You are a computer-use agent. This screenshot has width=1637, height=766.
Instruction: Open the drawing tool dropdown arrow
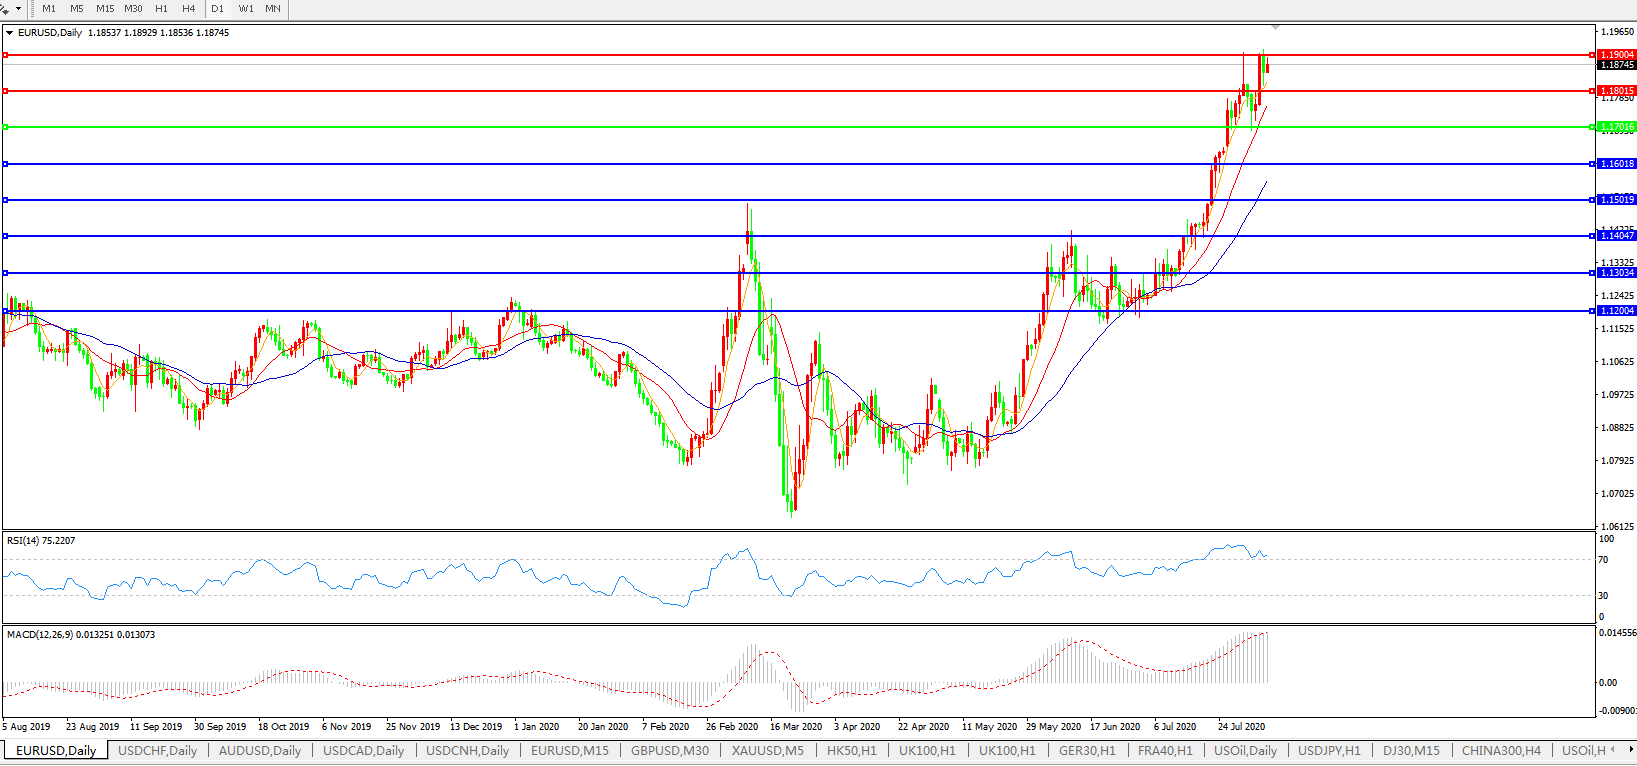[x=18, y=9]
